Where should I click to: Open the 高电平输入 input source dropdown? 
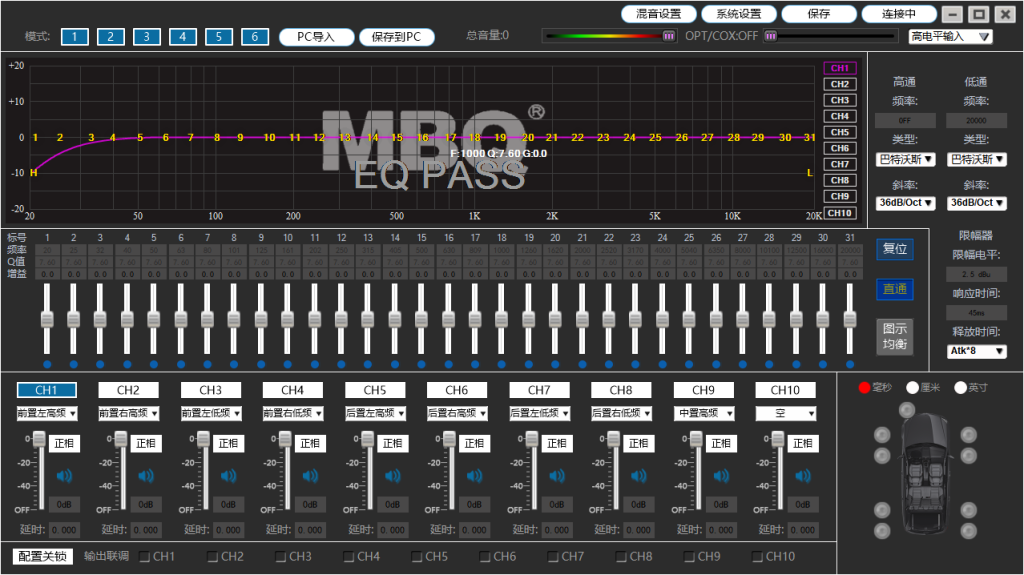coord(951,37)
